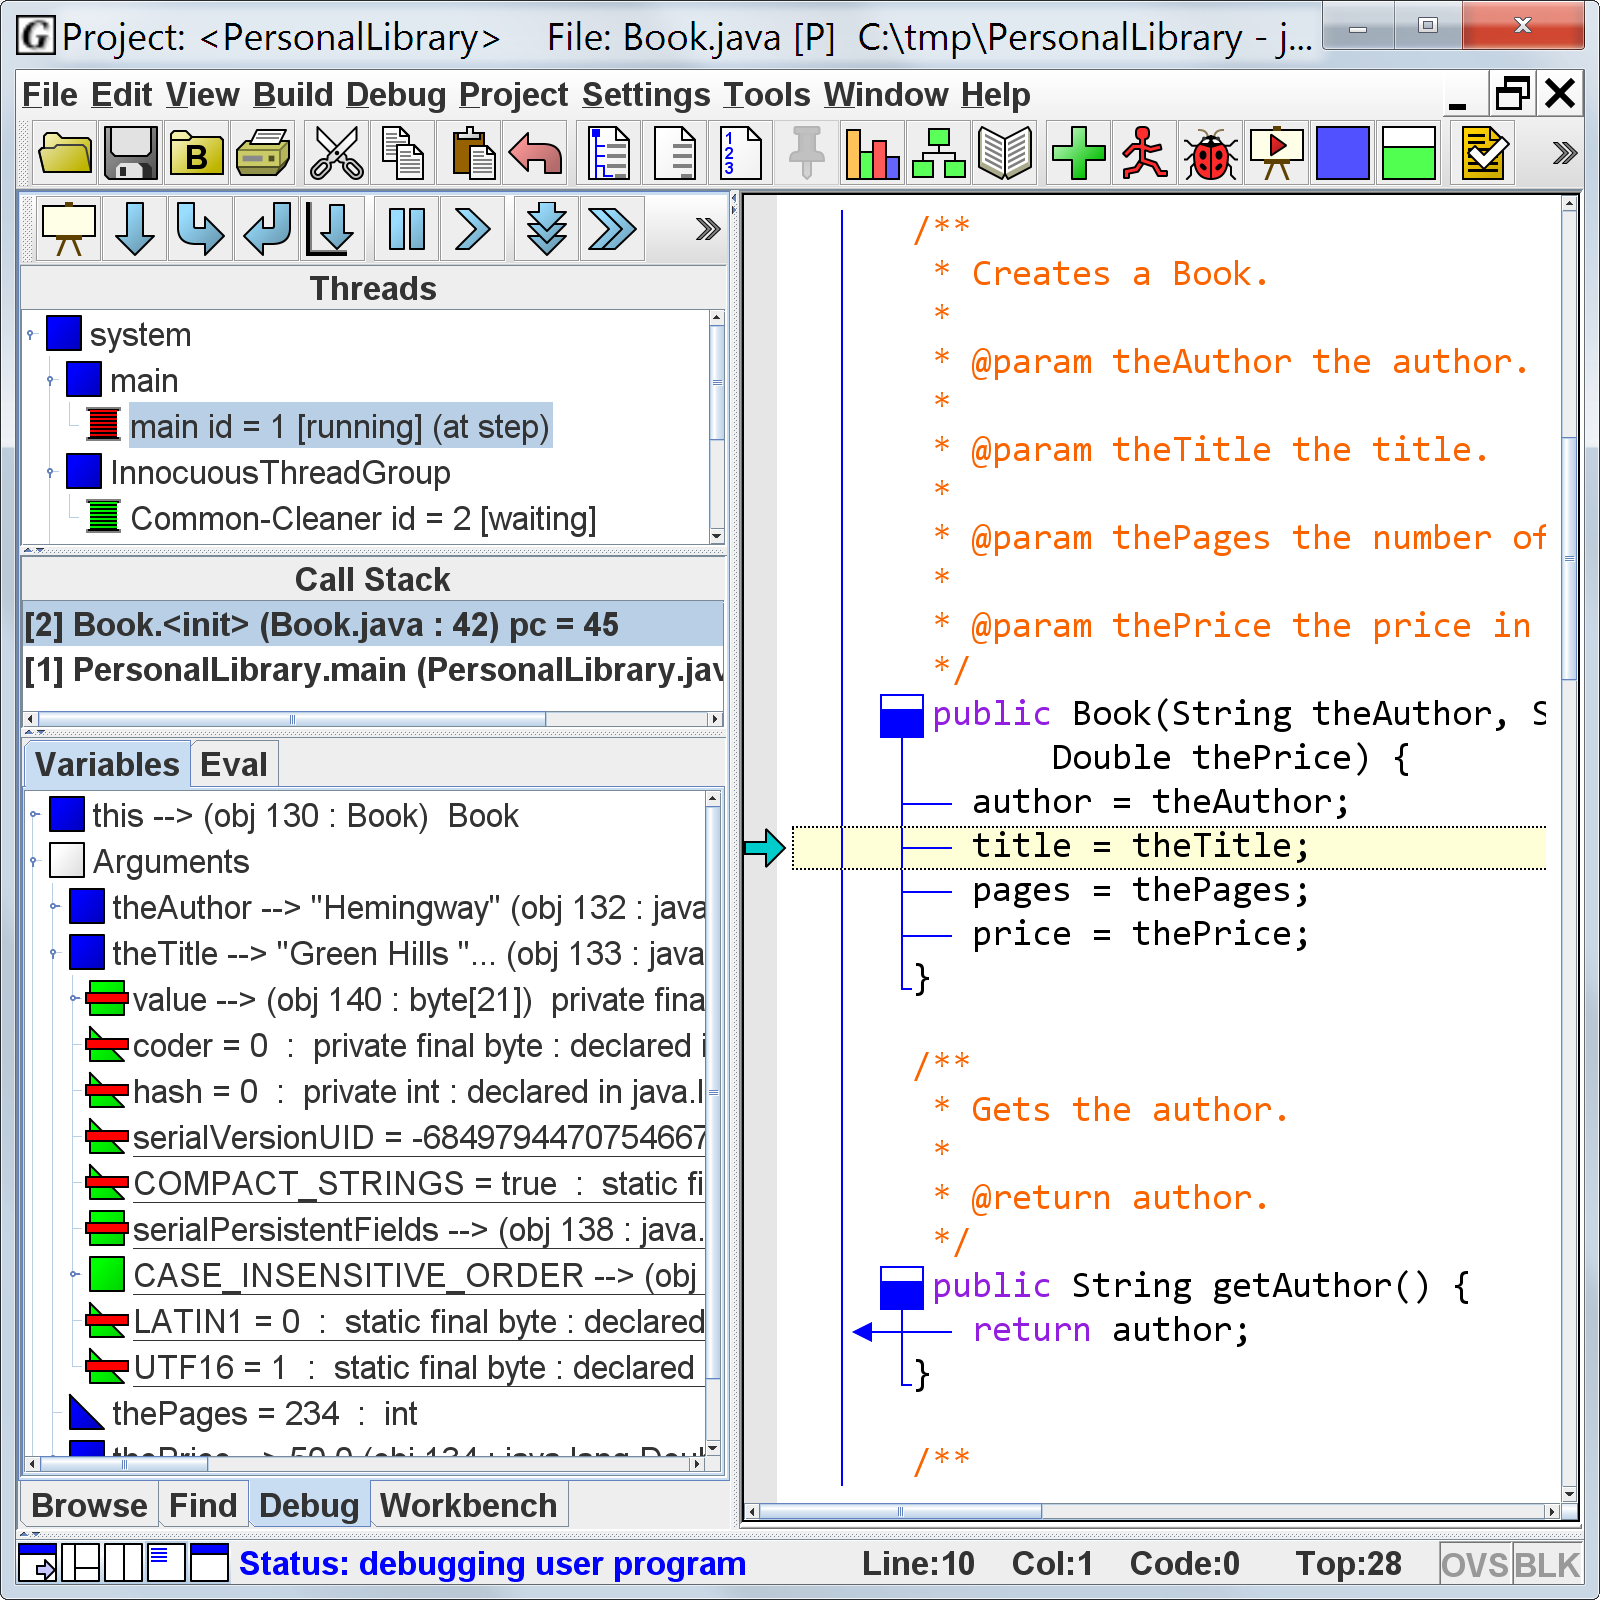Click the green plus Compile icon
1600x1600 pixels.
[x=1078, y=154]
